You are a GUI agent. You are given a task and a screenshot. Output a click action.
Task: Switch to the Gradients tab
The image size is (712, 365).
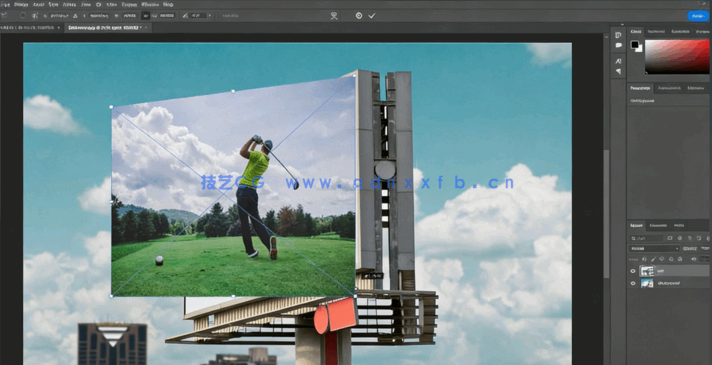coord(680,31)
